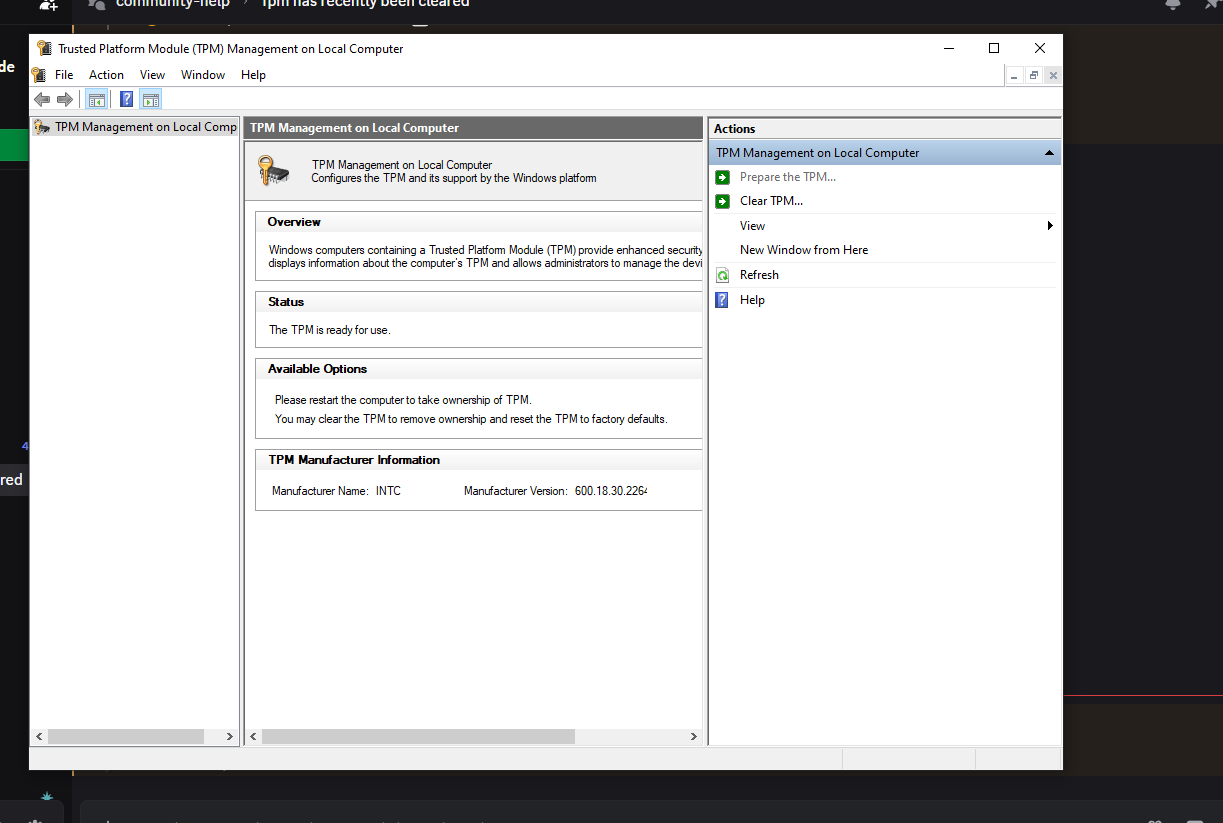The height and width of the screenshot is (823, 1223).
Task: Click left scroll arrow of center pane scrollbar
Action: click(x=253, y=736)
